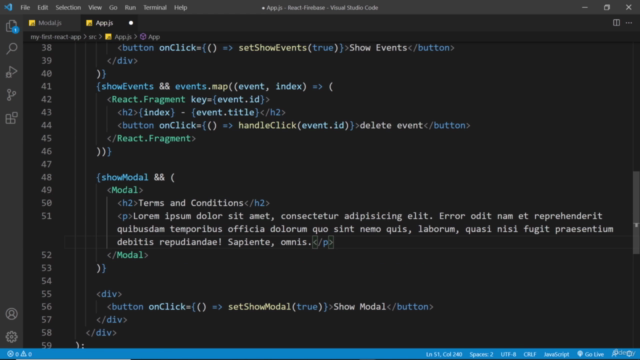This screenshot has height=360, width=640.
Task: Click line number 56 in gutter
Action: tap(47, 307)
